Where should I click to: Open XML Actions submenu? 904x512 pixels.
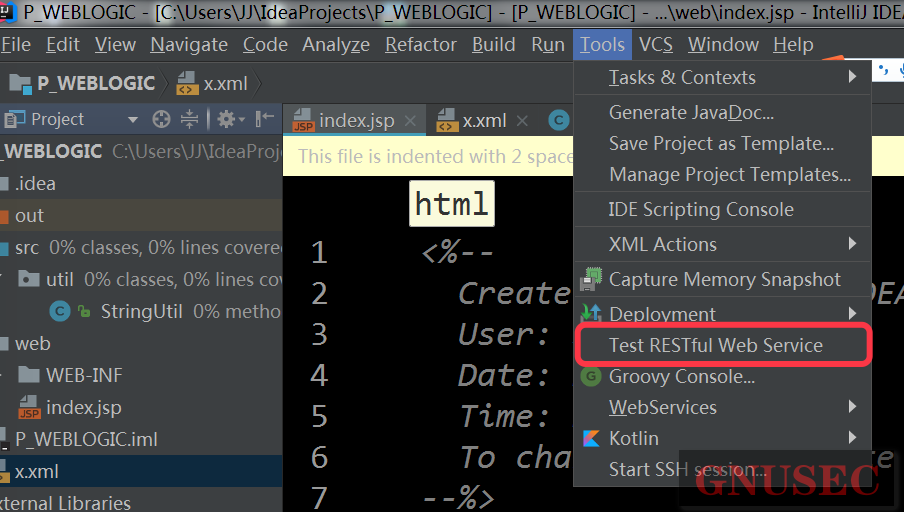tap(722, 244)
